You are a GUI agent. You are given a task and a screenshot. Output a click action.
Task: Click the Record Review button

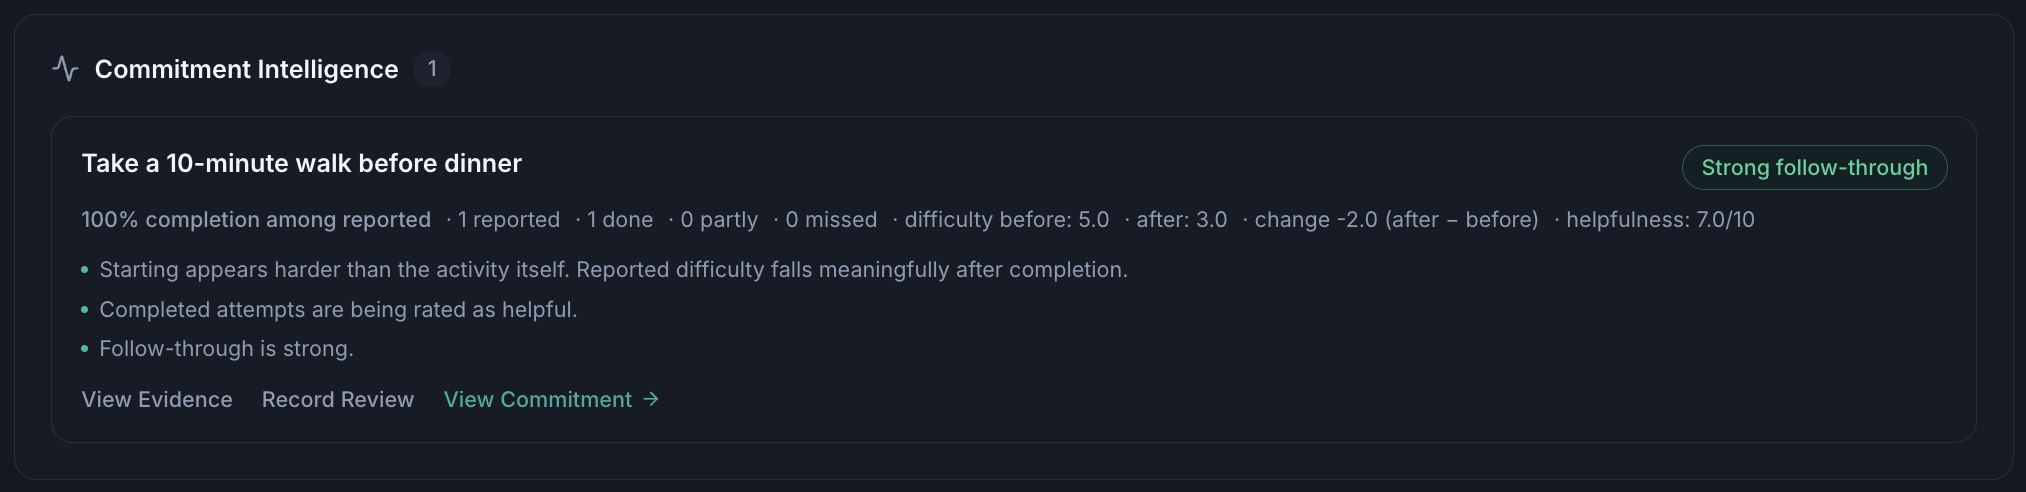pos(338,399)
